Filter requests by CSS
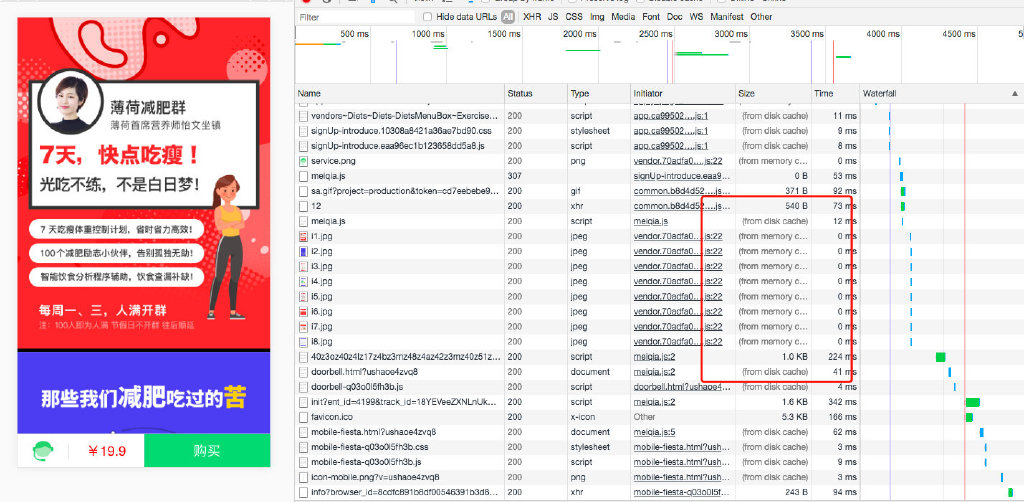 point(573,16)
